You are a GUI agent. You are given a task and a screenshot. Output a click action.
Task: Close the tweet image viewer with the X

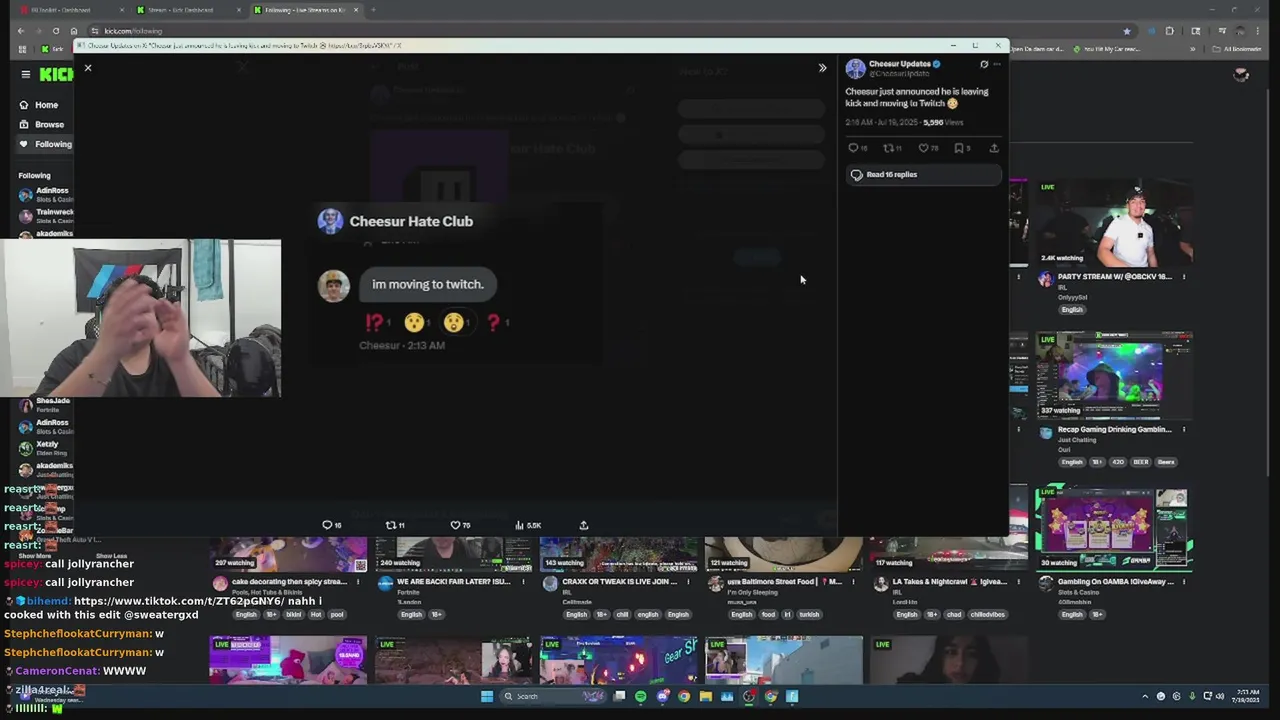point(88,68)
